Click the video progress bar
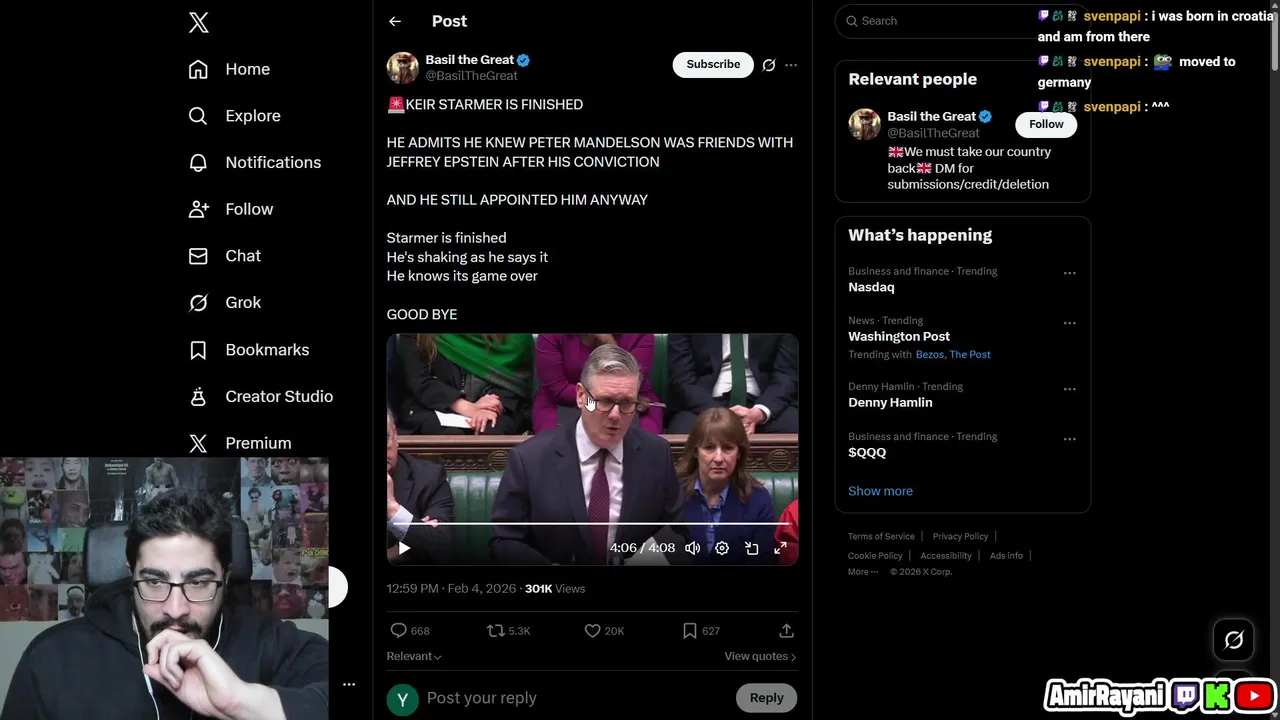The image size is (1280, 720). click(592, 523)
